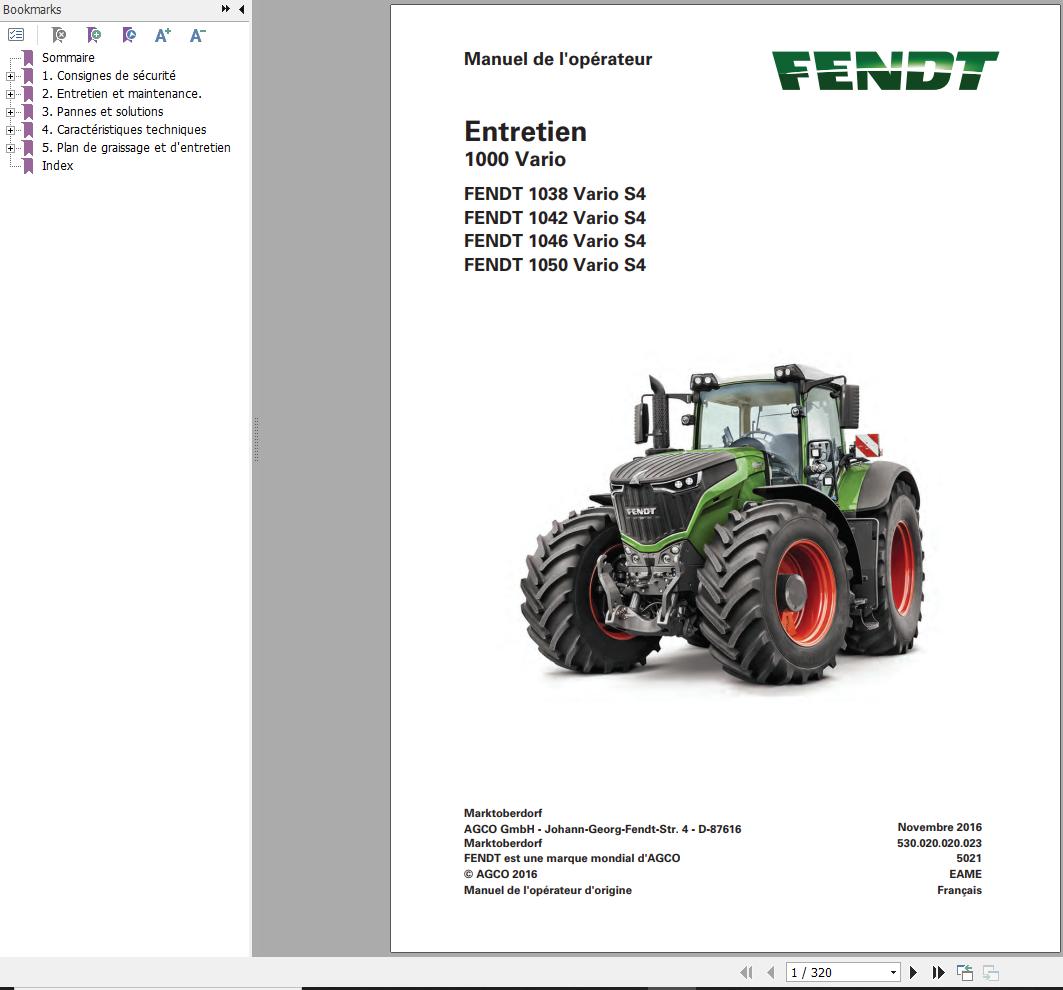1063x990 pixels.
Task: Decrease bookmark font size with A- icon
Action: coord(197,35)
